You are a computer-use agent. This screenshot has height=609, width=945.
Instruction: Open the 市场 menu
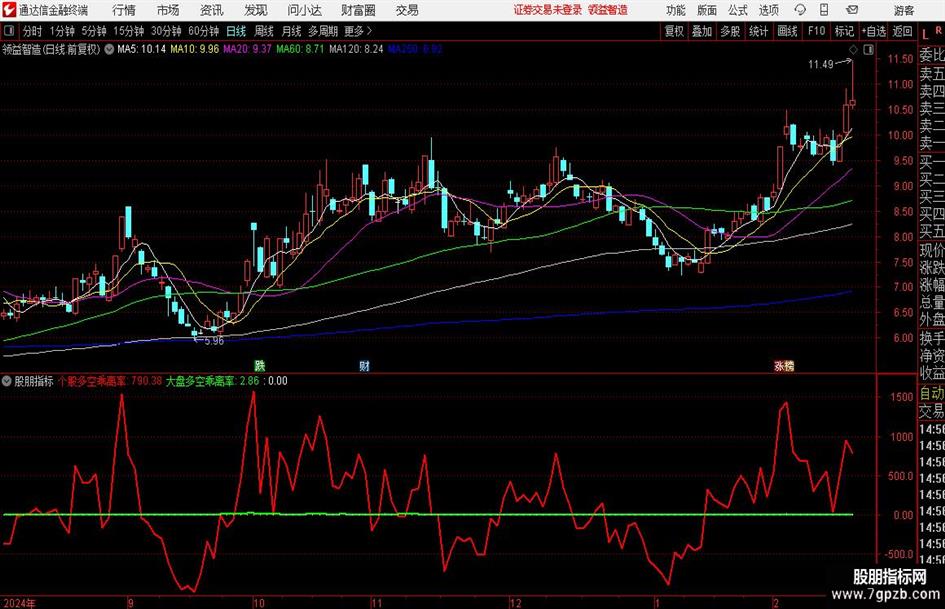click(168, 10)
